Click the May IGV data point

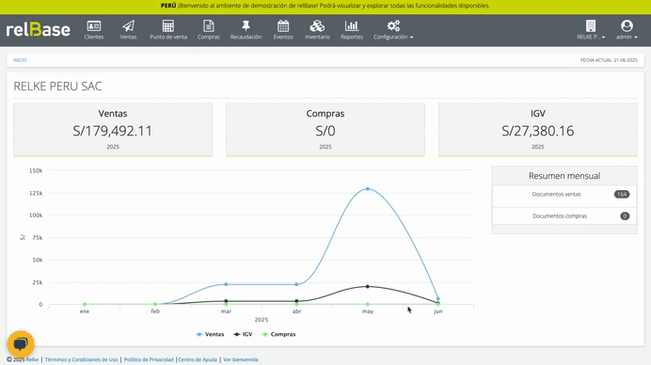click(x=367, y=287)
